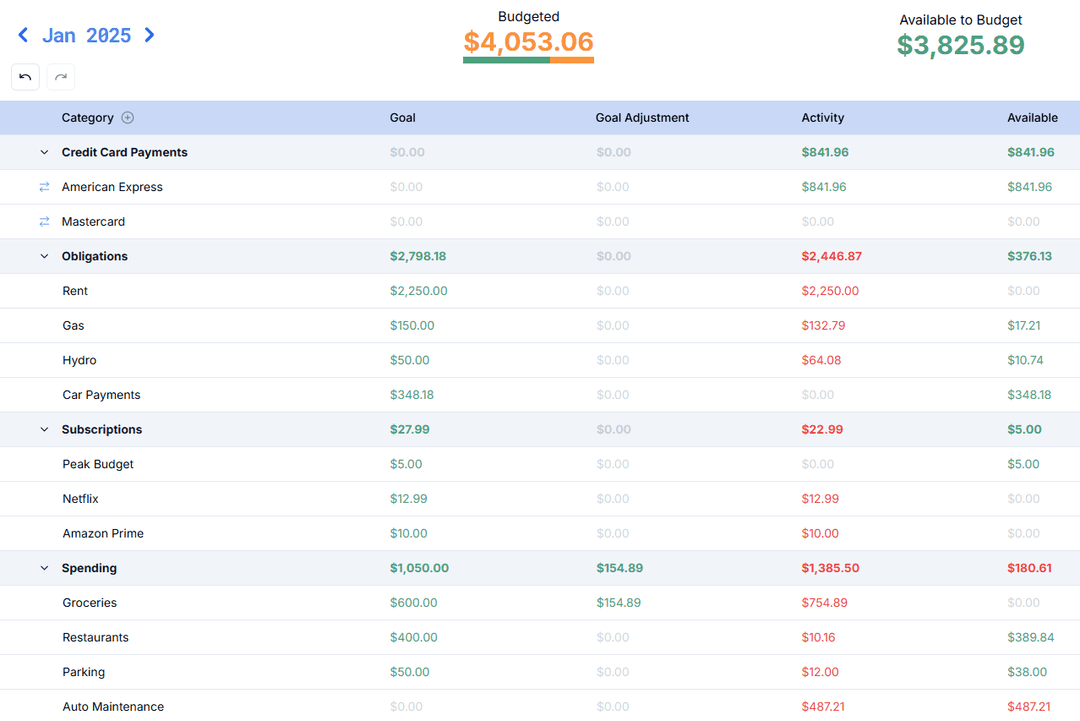Image resolution: width=1080 pixels, height=721 pixels.
Task: Collapse the Obligations group
Action: coord(44,257)
